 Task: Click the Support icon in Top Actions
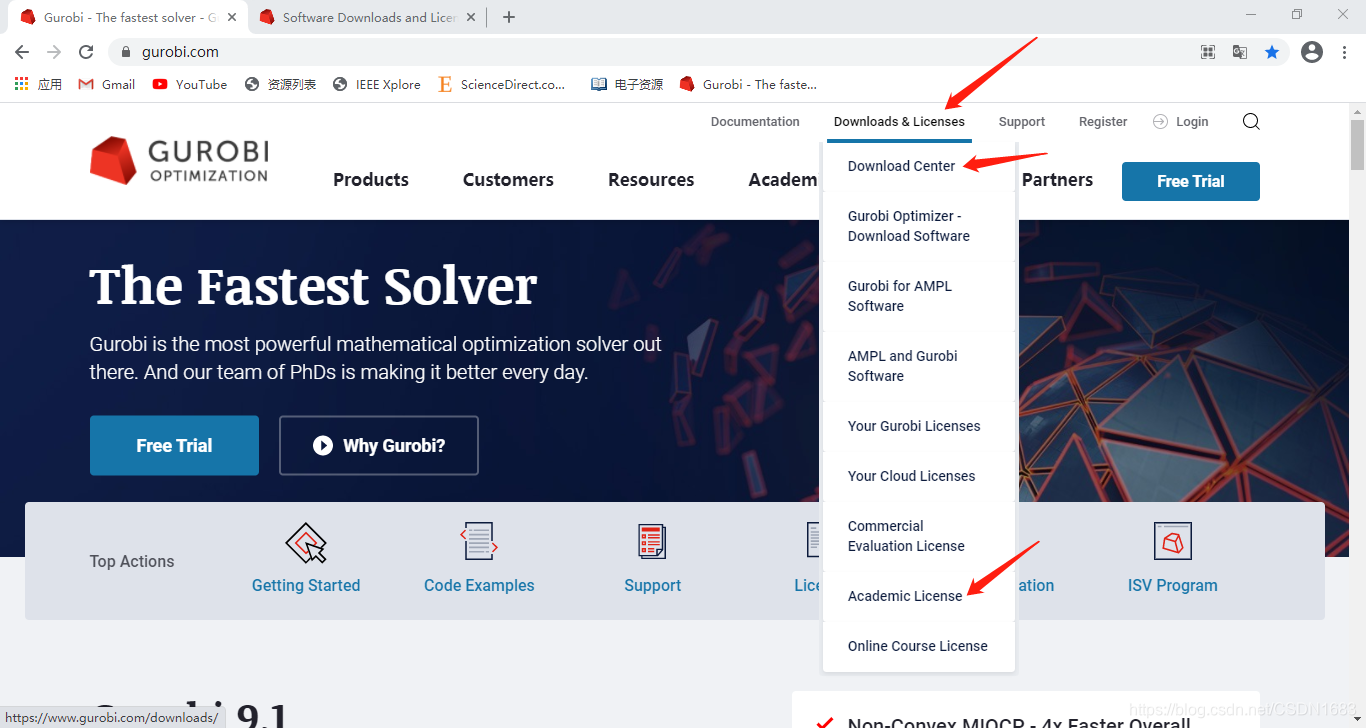click(652, 542)
